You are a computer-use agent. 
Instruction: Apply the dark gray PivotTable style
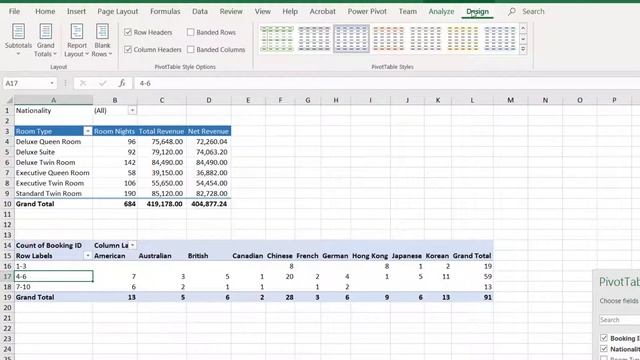[314, 38]
